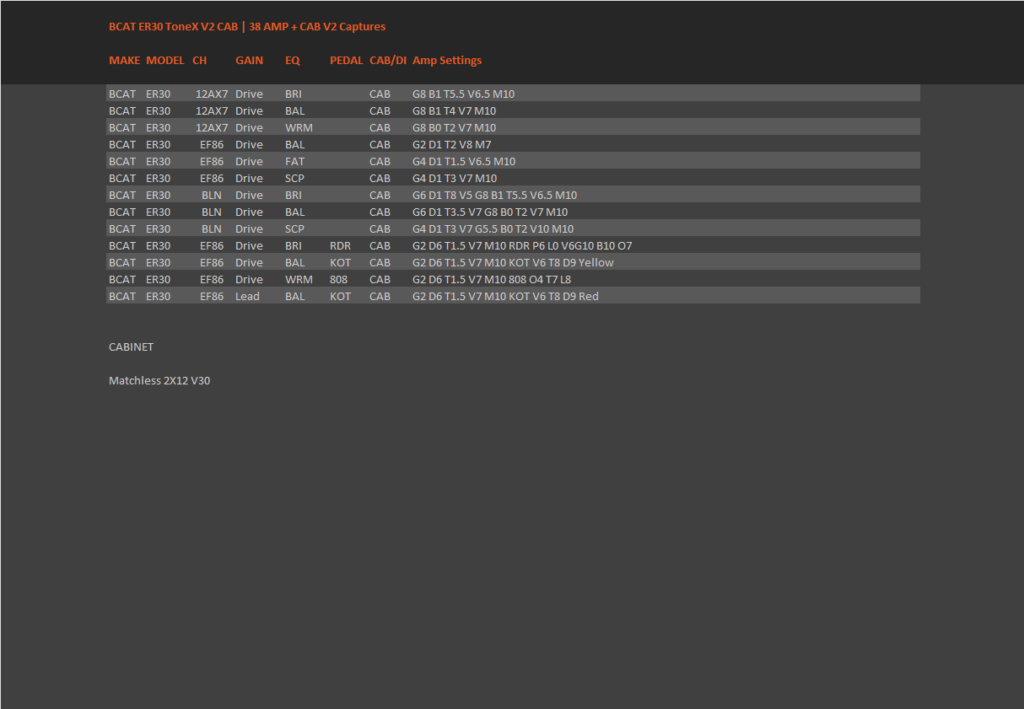This screenshot has width=1024, height=709.
Task: Click 'CAB' cell in Lead gain row
Action: pos(379,296)
